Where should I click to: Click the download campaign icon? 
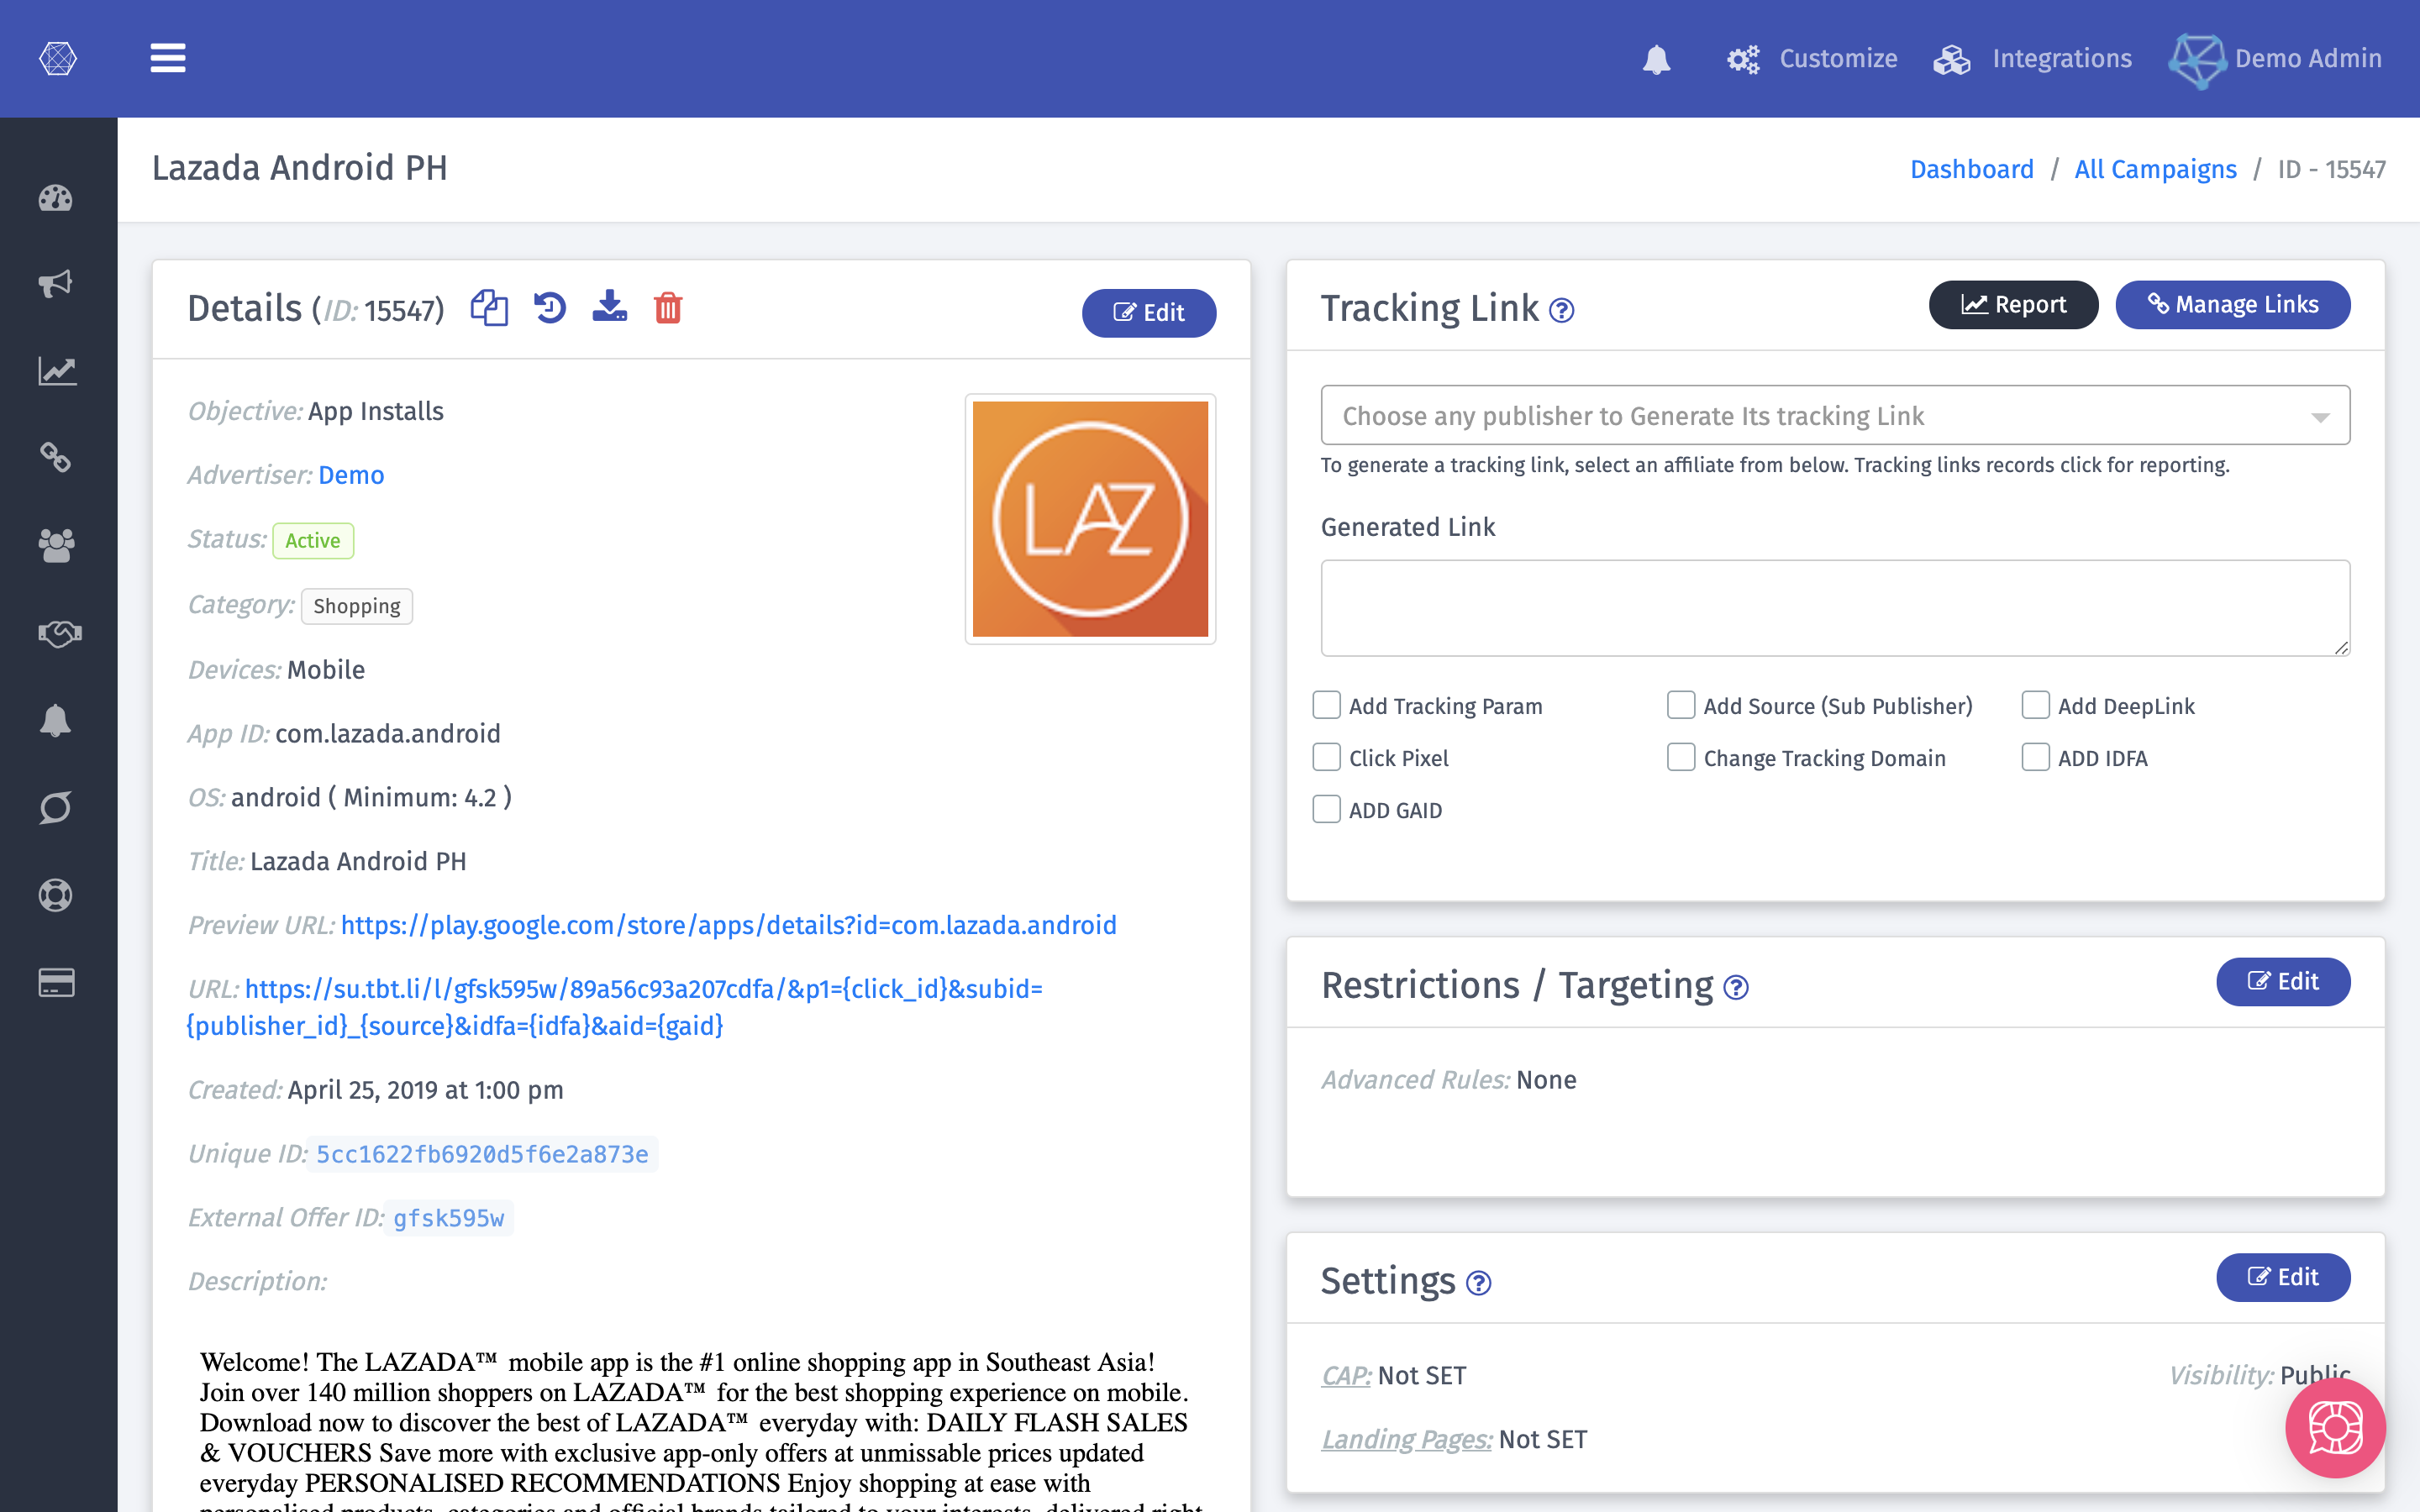(609, 306)
